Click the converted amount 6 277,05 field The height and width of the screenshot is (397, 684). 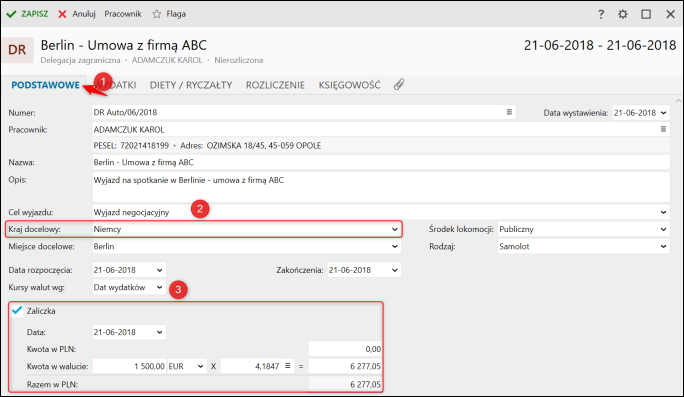[x=345, y=366]
